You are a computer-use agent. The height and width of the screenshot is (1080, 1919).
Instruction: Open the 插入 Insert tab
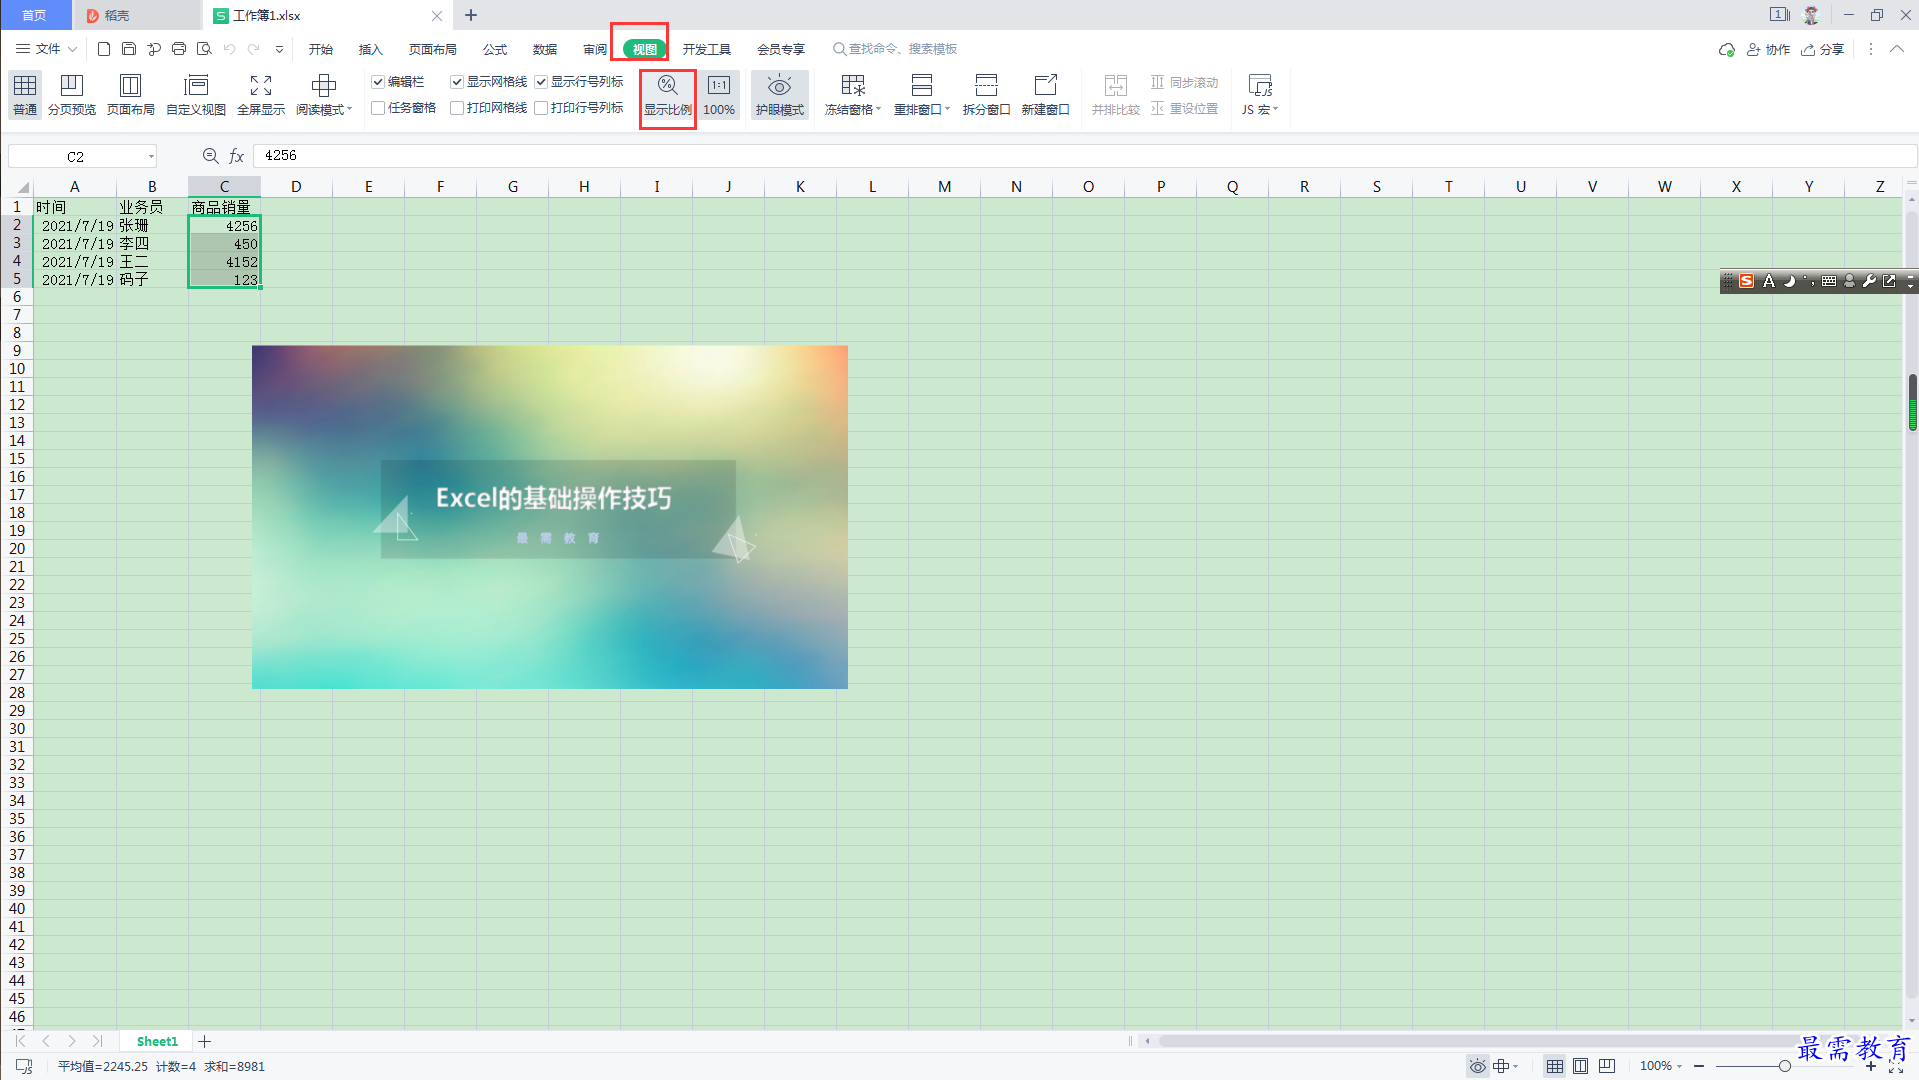pyautogui.click(x=371, y=49)
